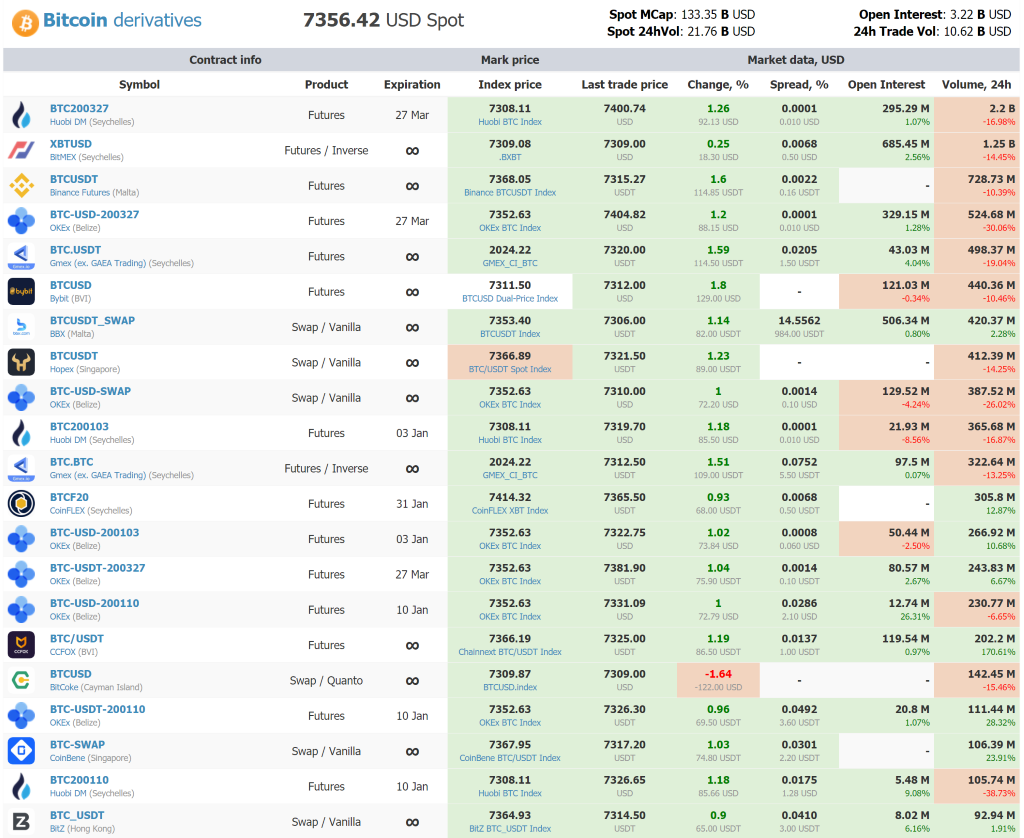Click the CoinFLEX exchange icon
This screenshot has height=838, width=1024.
(20, 503)
